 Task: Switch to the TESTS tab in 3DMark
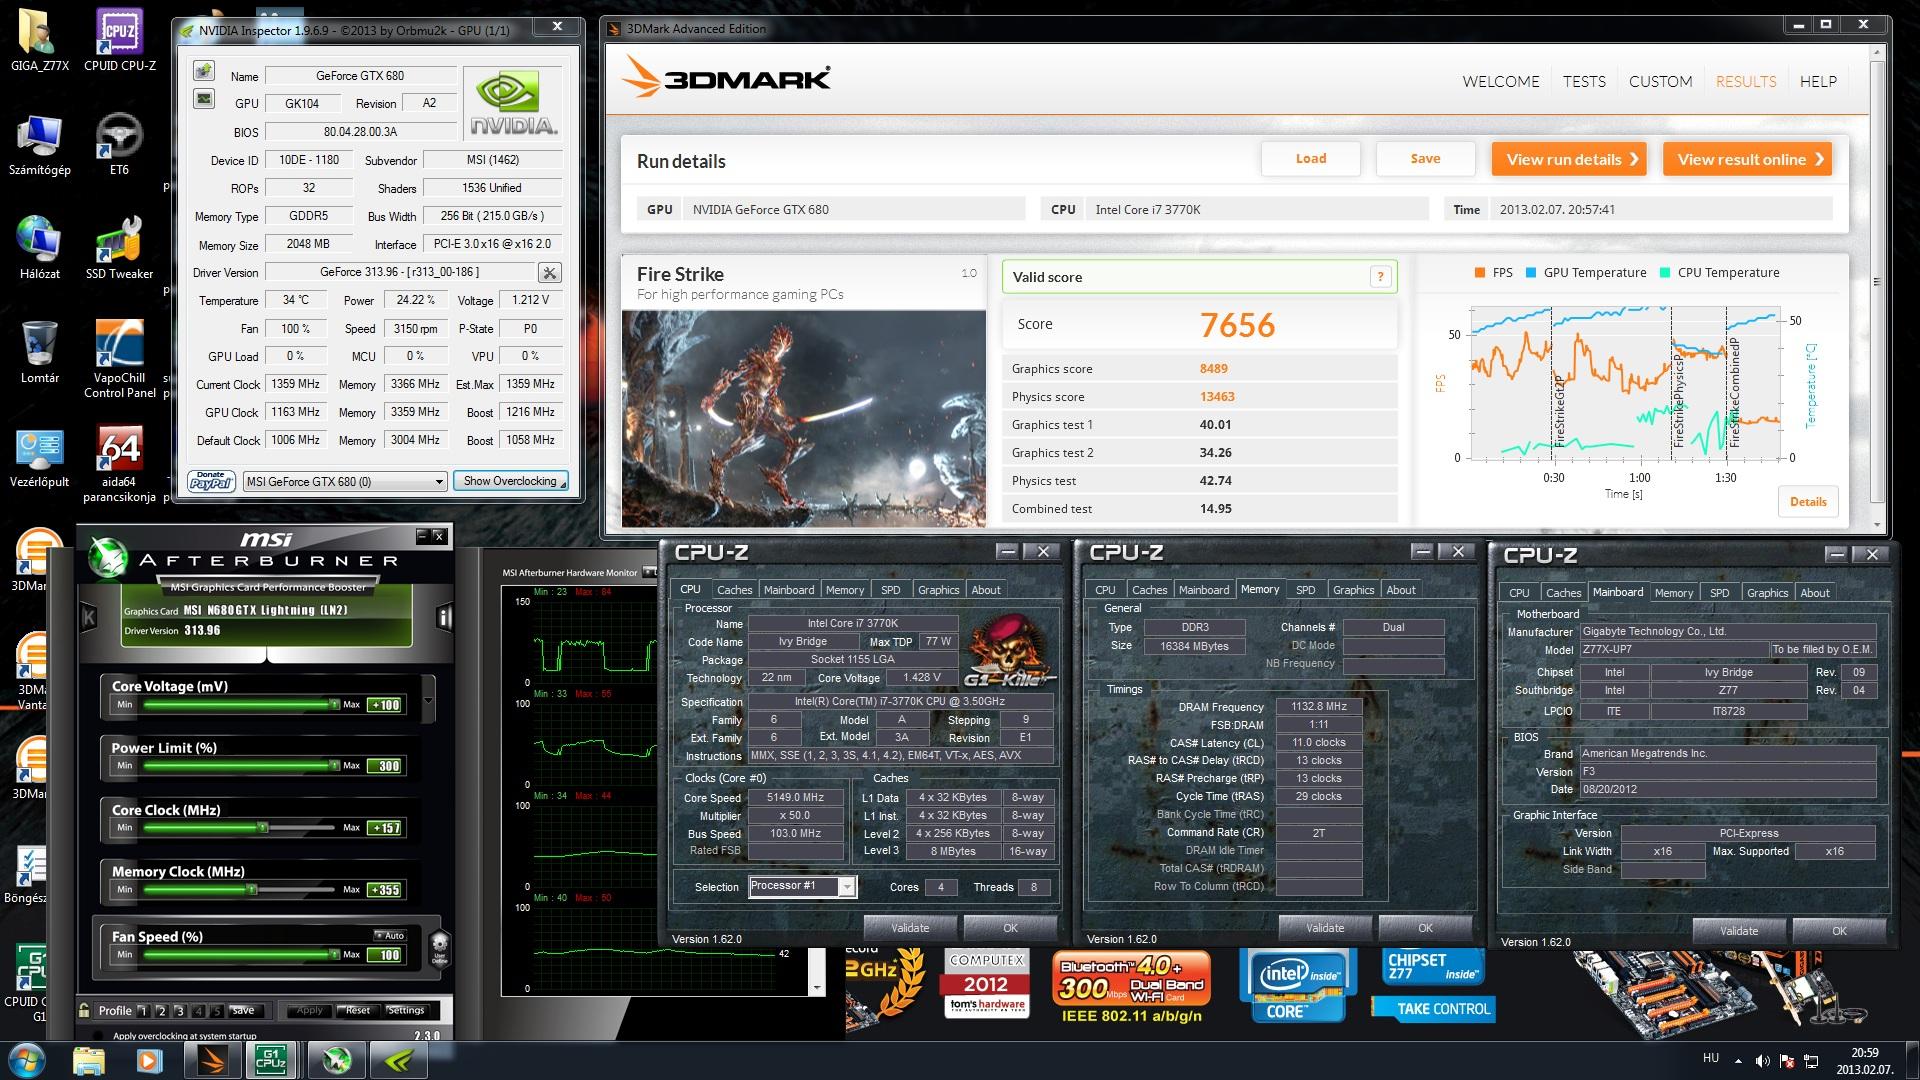(x=1584, y=82)
